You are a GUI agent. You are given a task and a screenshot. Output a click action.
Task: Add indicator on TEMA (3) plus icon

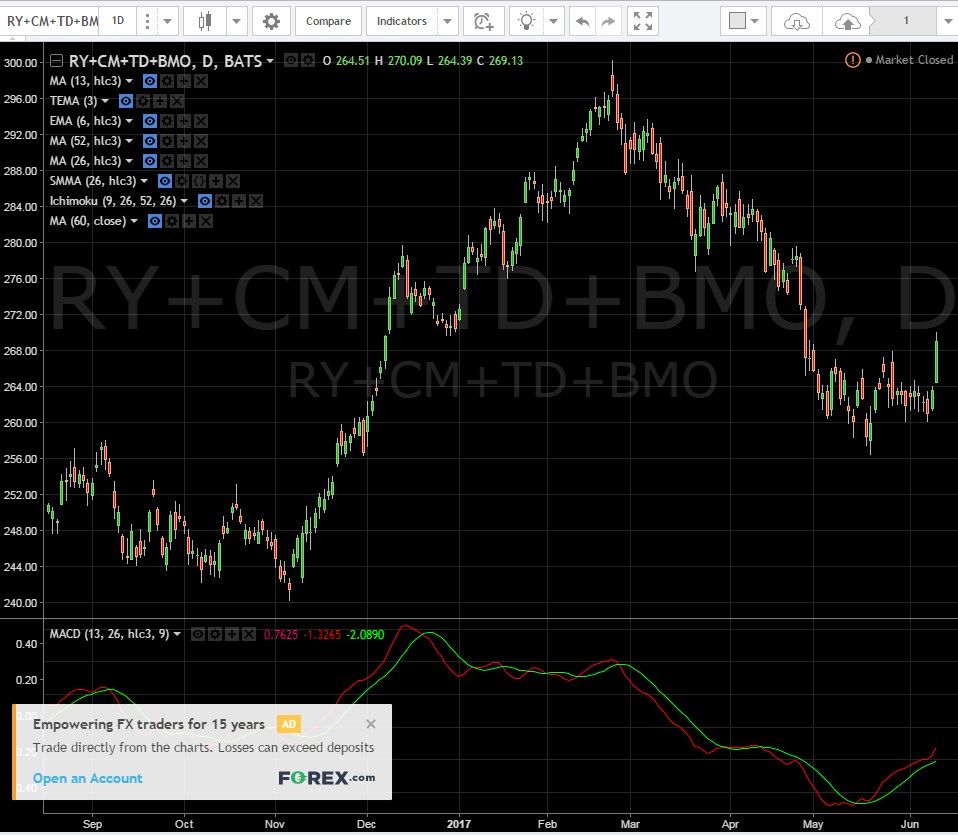tap(160, 101)
